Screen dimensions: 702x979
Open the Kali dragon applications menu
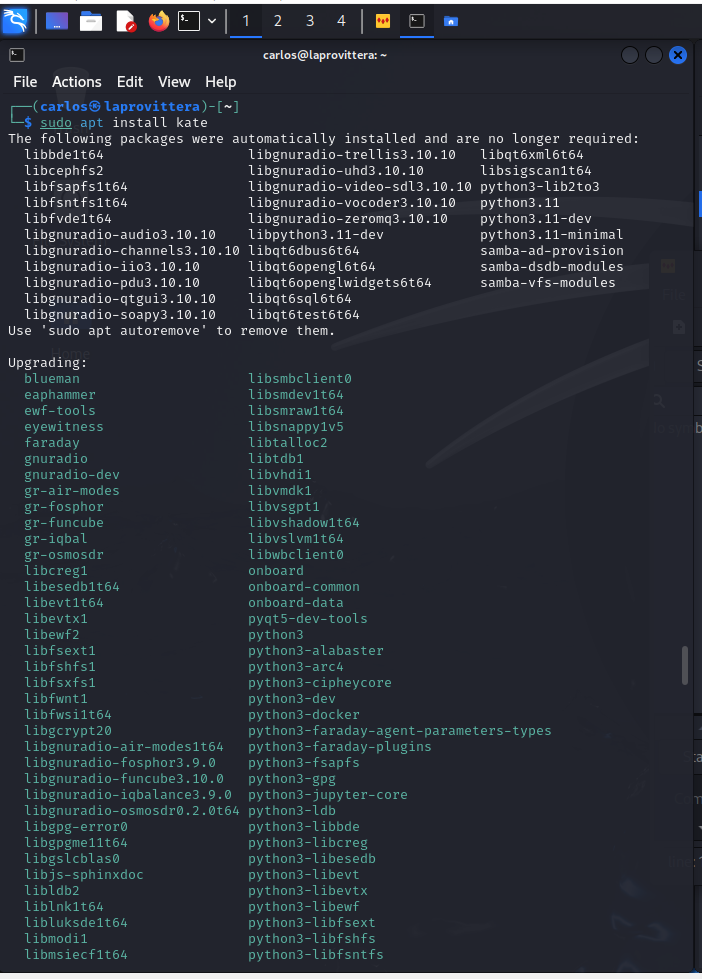point(15,21)
